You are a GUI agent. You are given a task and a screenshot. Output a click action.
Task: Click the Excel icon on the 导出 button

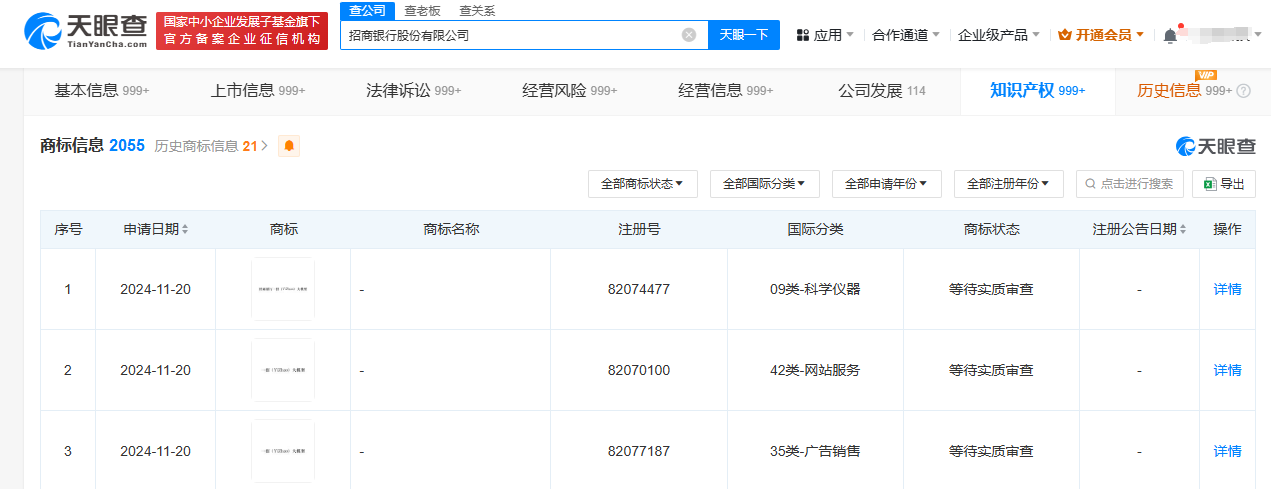tap(1209, 184)
